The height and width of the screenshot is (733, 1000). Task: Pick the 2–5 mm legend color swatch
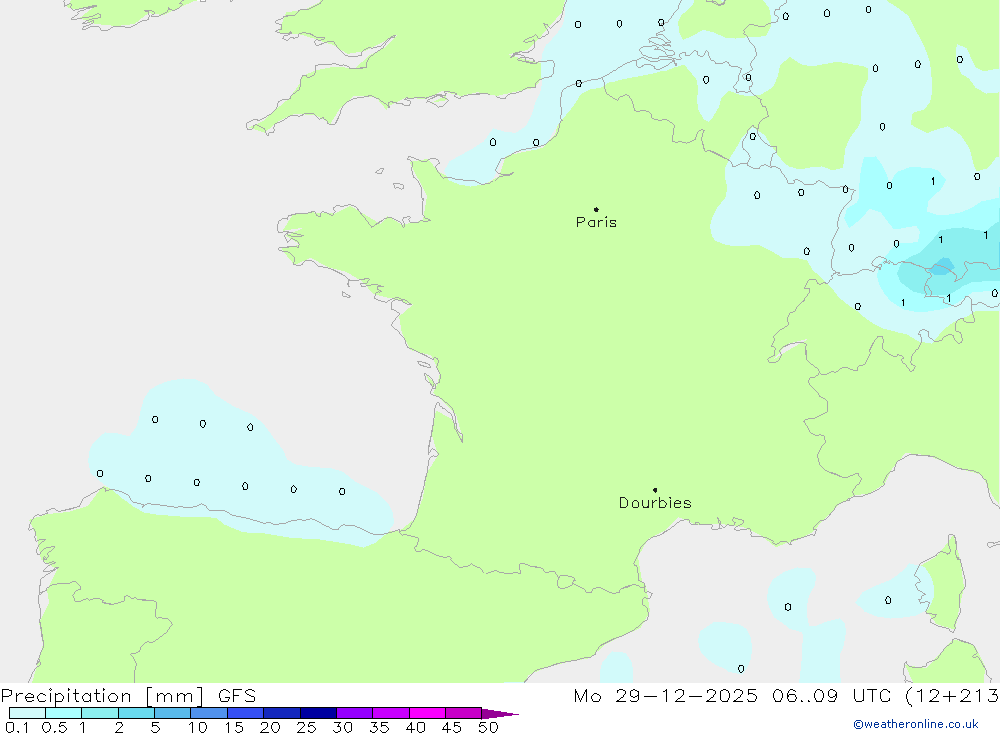[136, 713]
